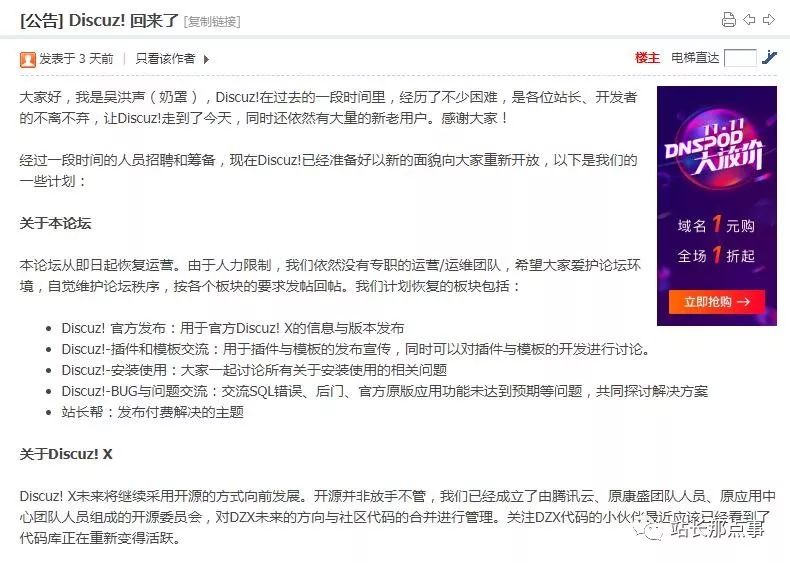Click the 只看该作者 link

(x=165, y=59)
